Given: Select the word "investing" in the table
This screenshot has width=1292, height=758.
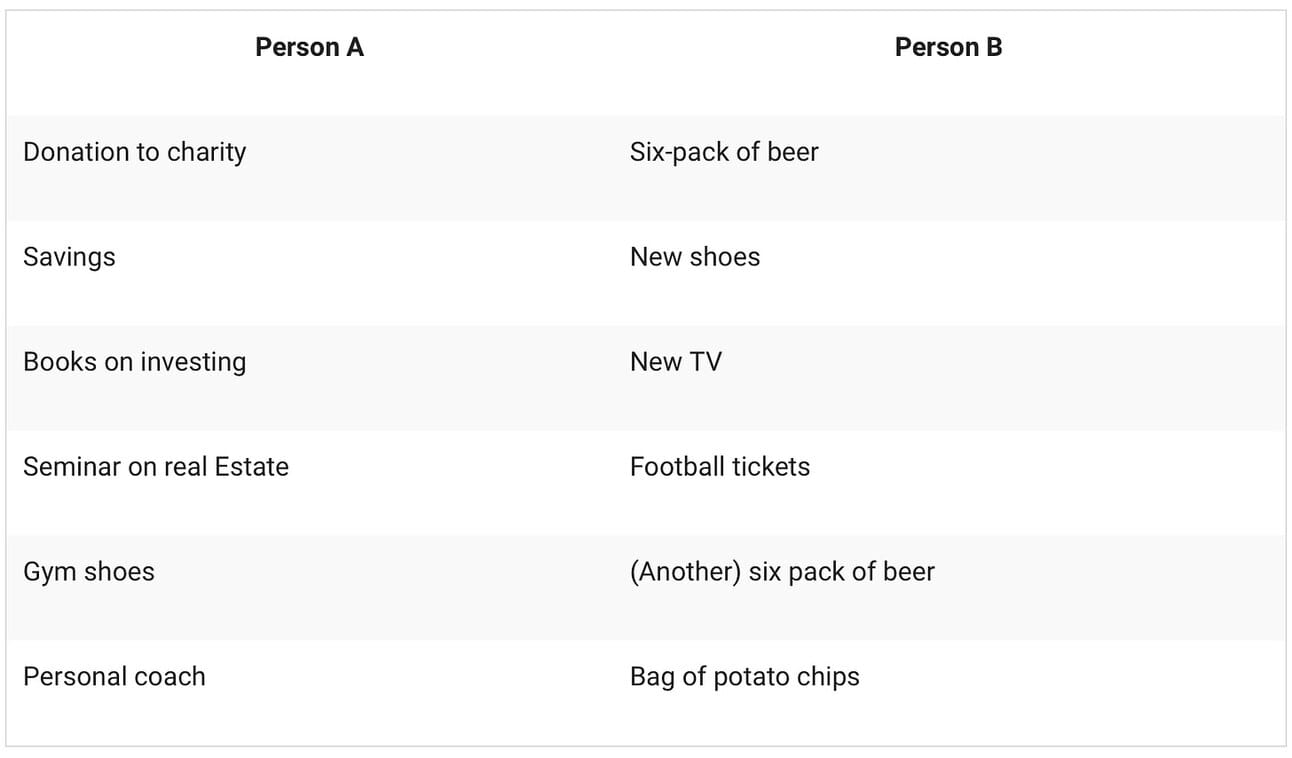Looking at the screenshot, I should coord(192,362).
